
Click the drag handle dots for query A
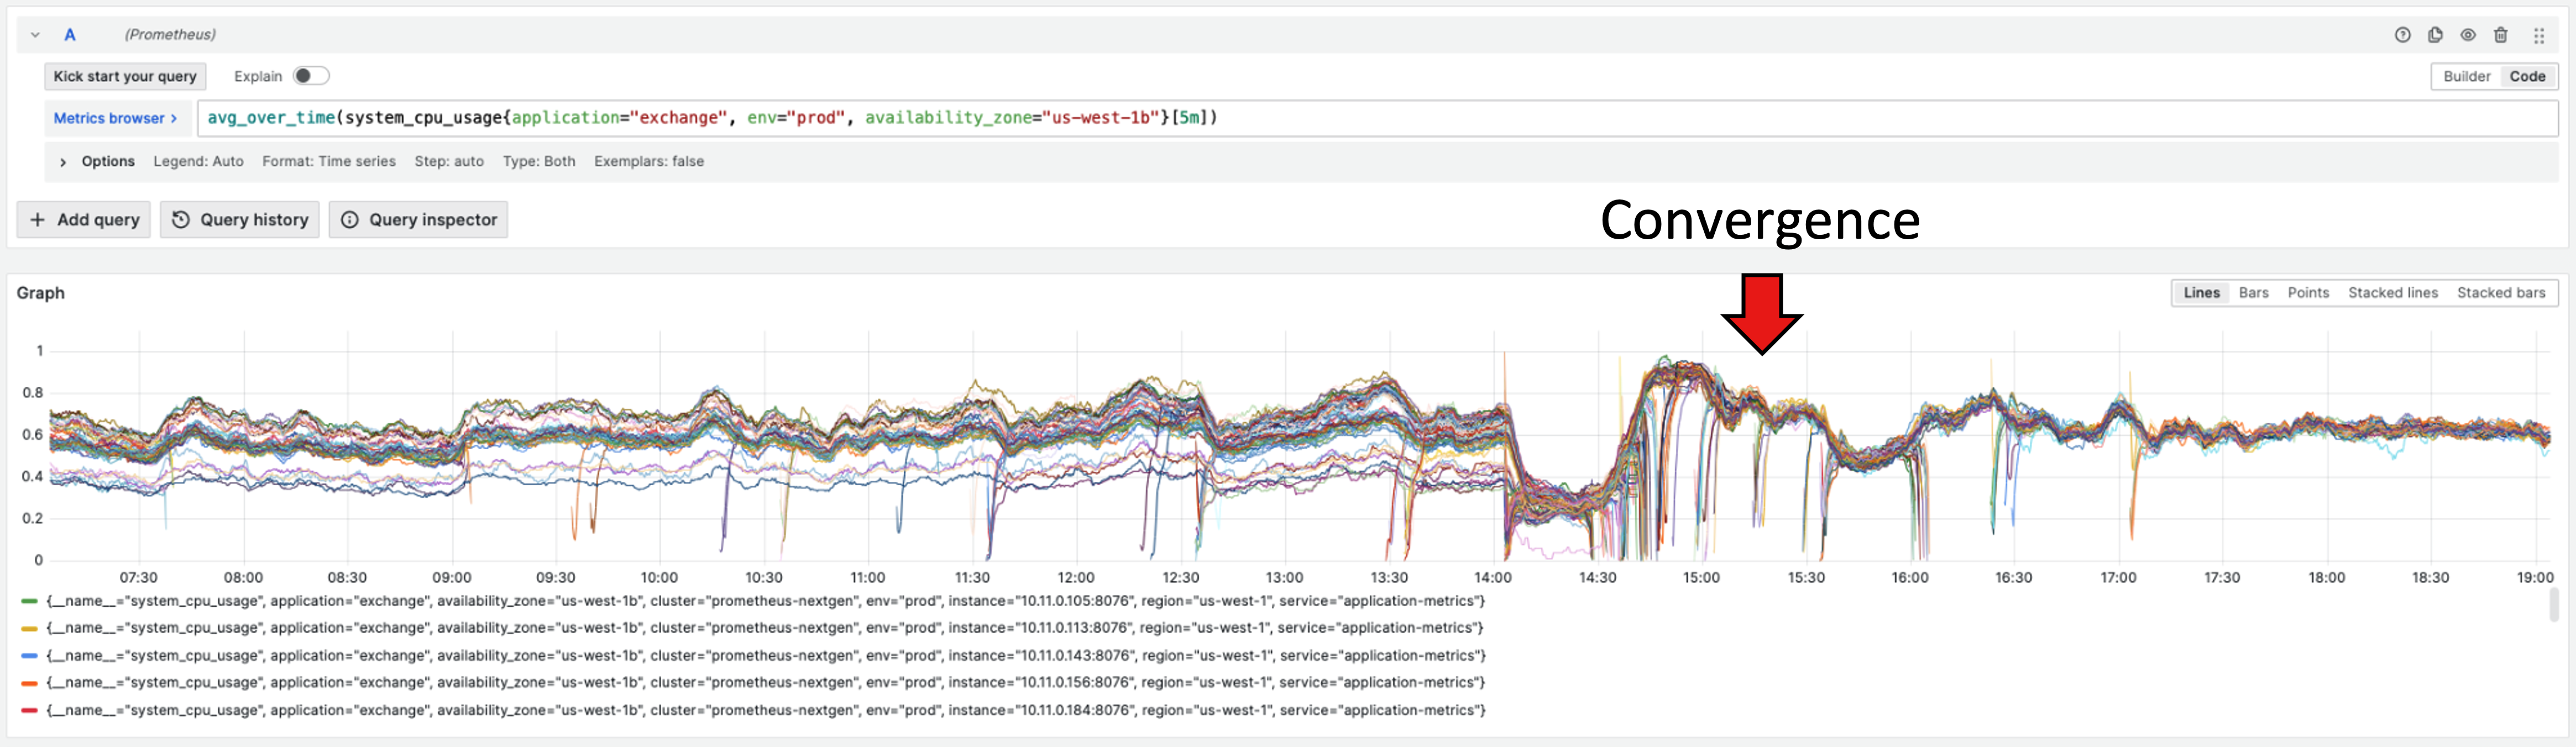2538,35
